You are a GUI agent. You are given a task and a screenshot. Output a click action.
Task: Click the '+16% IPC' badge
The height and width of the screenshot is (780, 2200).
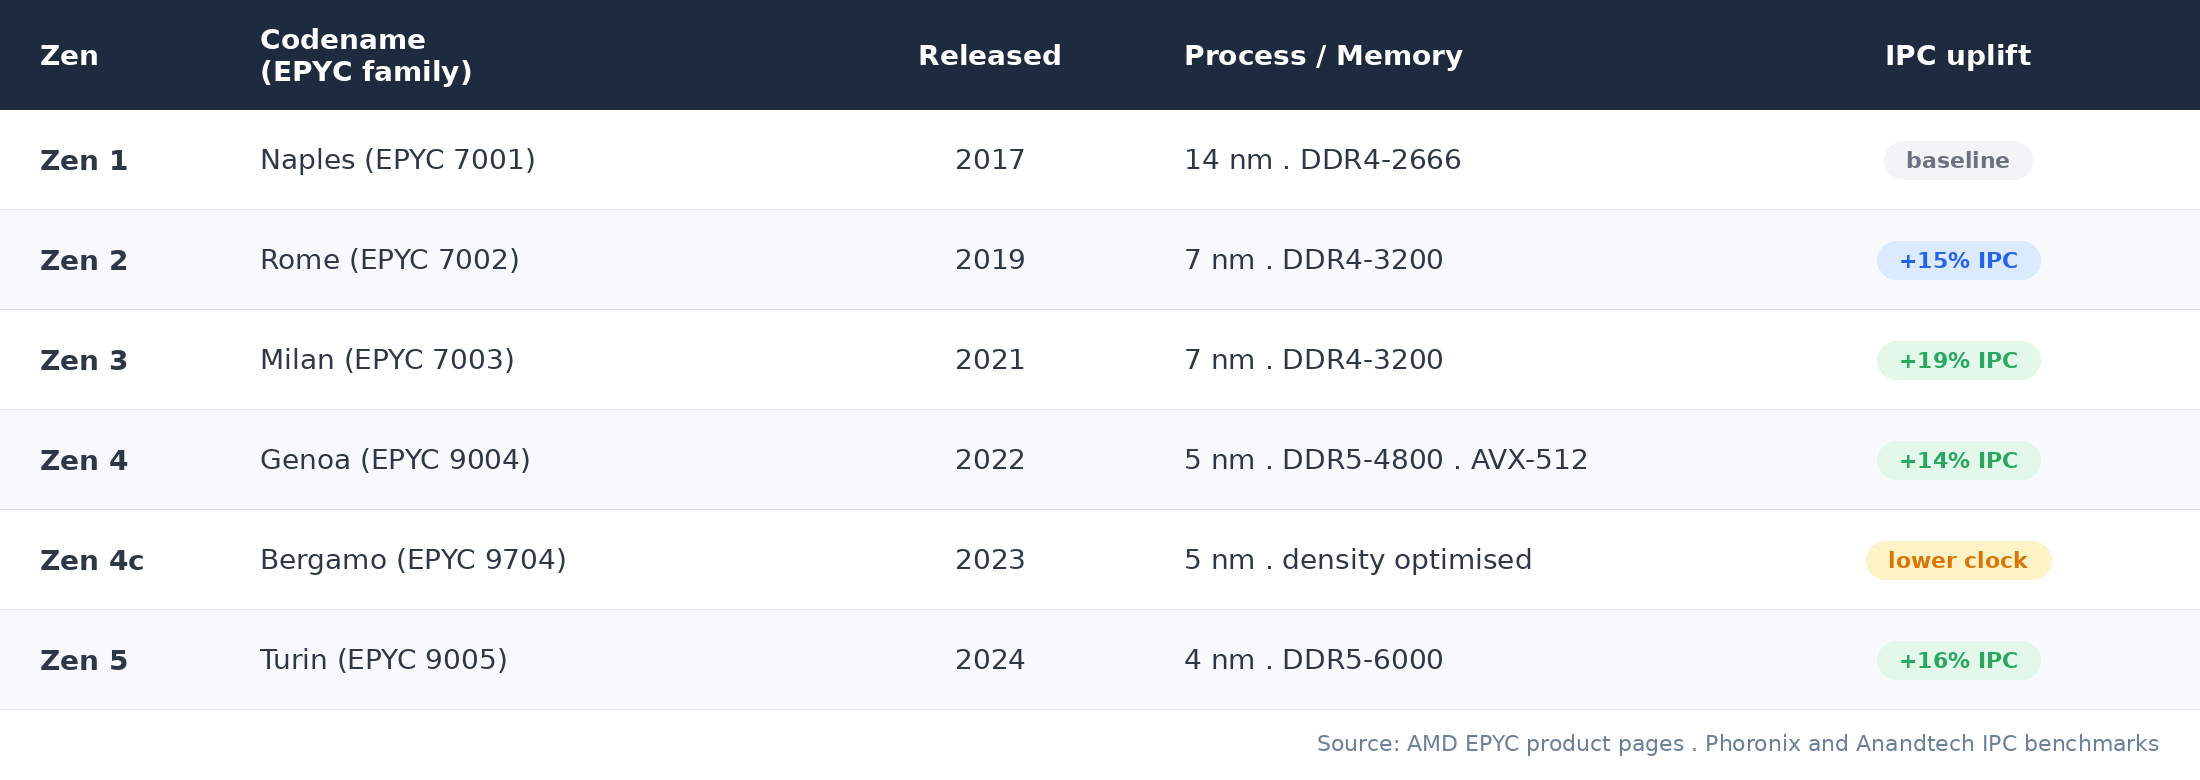(x=1958, y=660)
